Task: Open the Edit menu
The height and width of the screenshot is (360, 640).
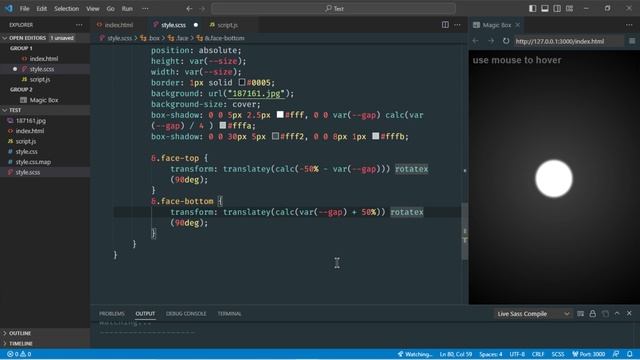Action: (42, 9)
